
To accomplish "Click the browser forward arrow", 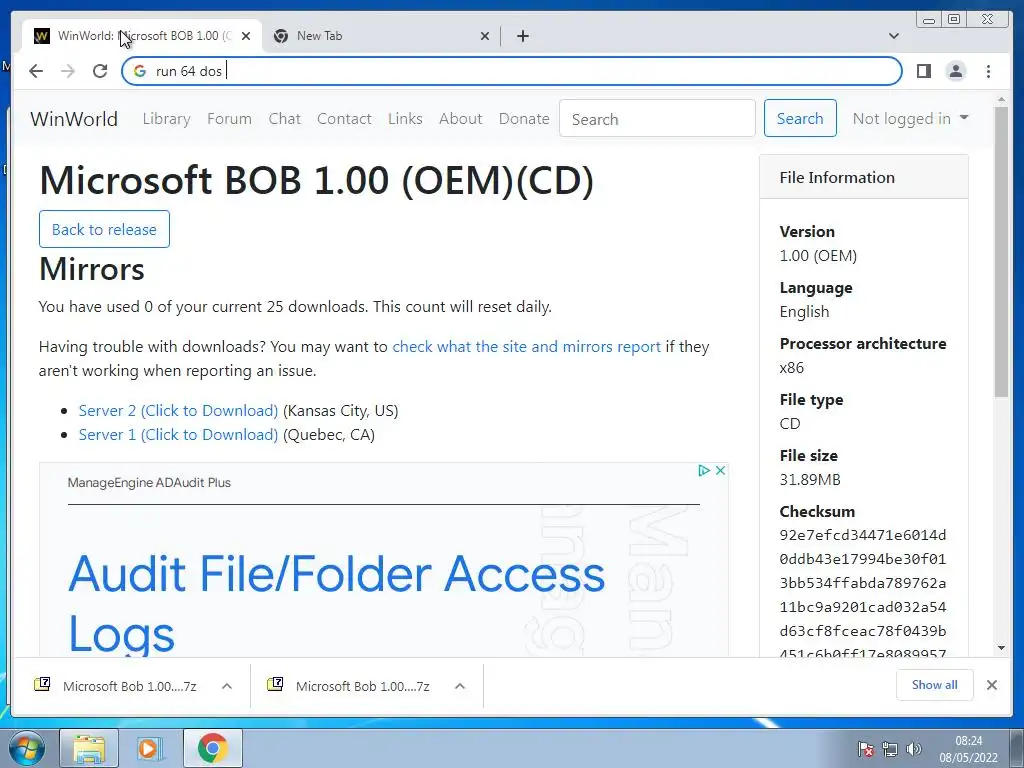I will [x=68, y=71].
